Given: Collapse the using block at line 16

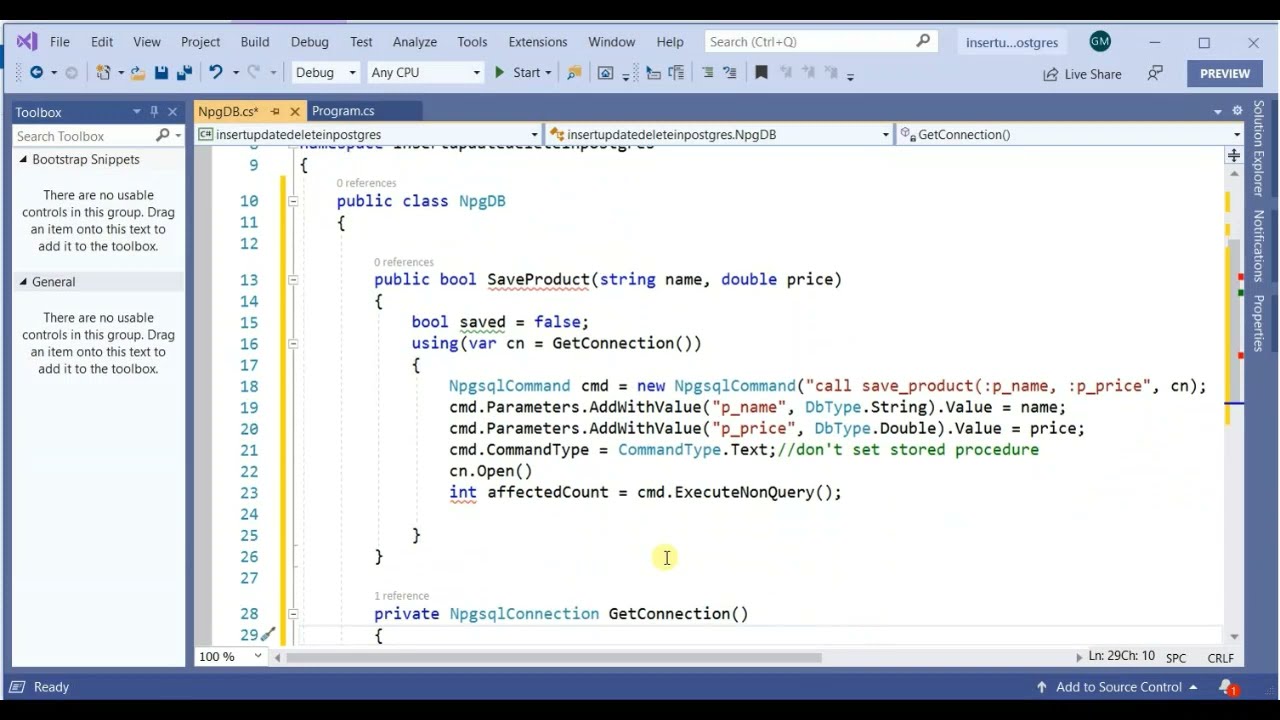Looking at the screenshot, I should pyautogui.click(x=293, y=344).
